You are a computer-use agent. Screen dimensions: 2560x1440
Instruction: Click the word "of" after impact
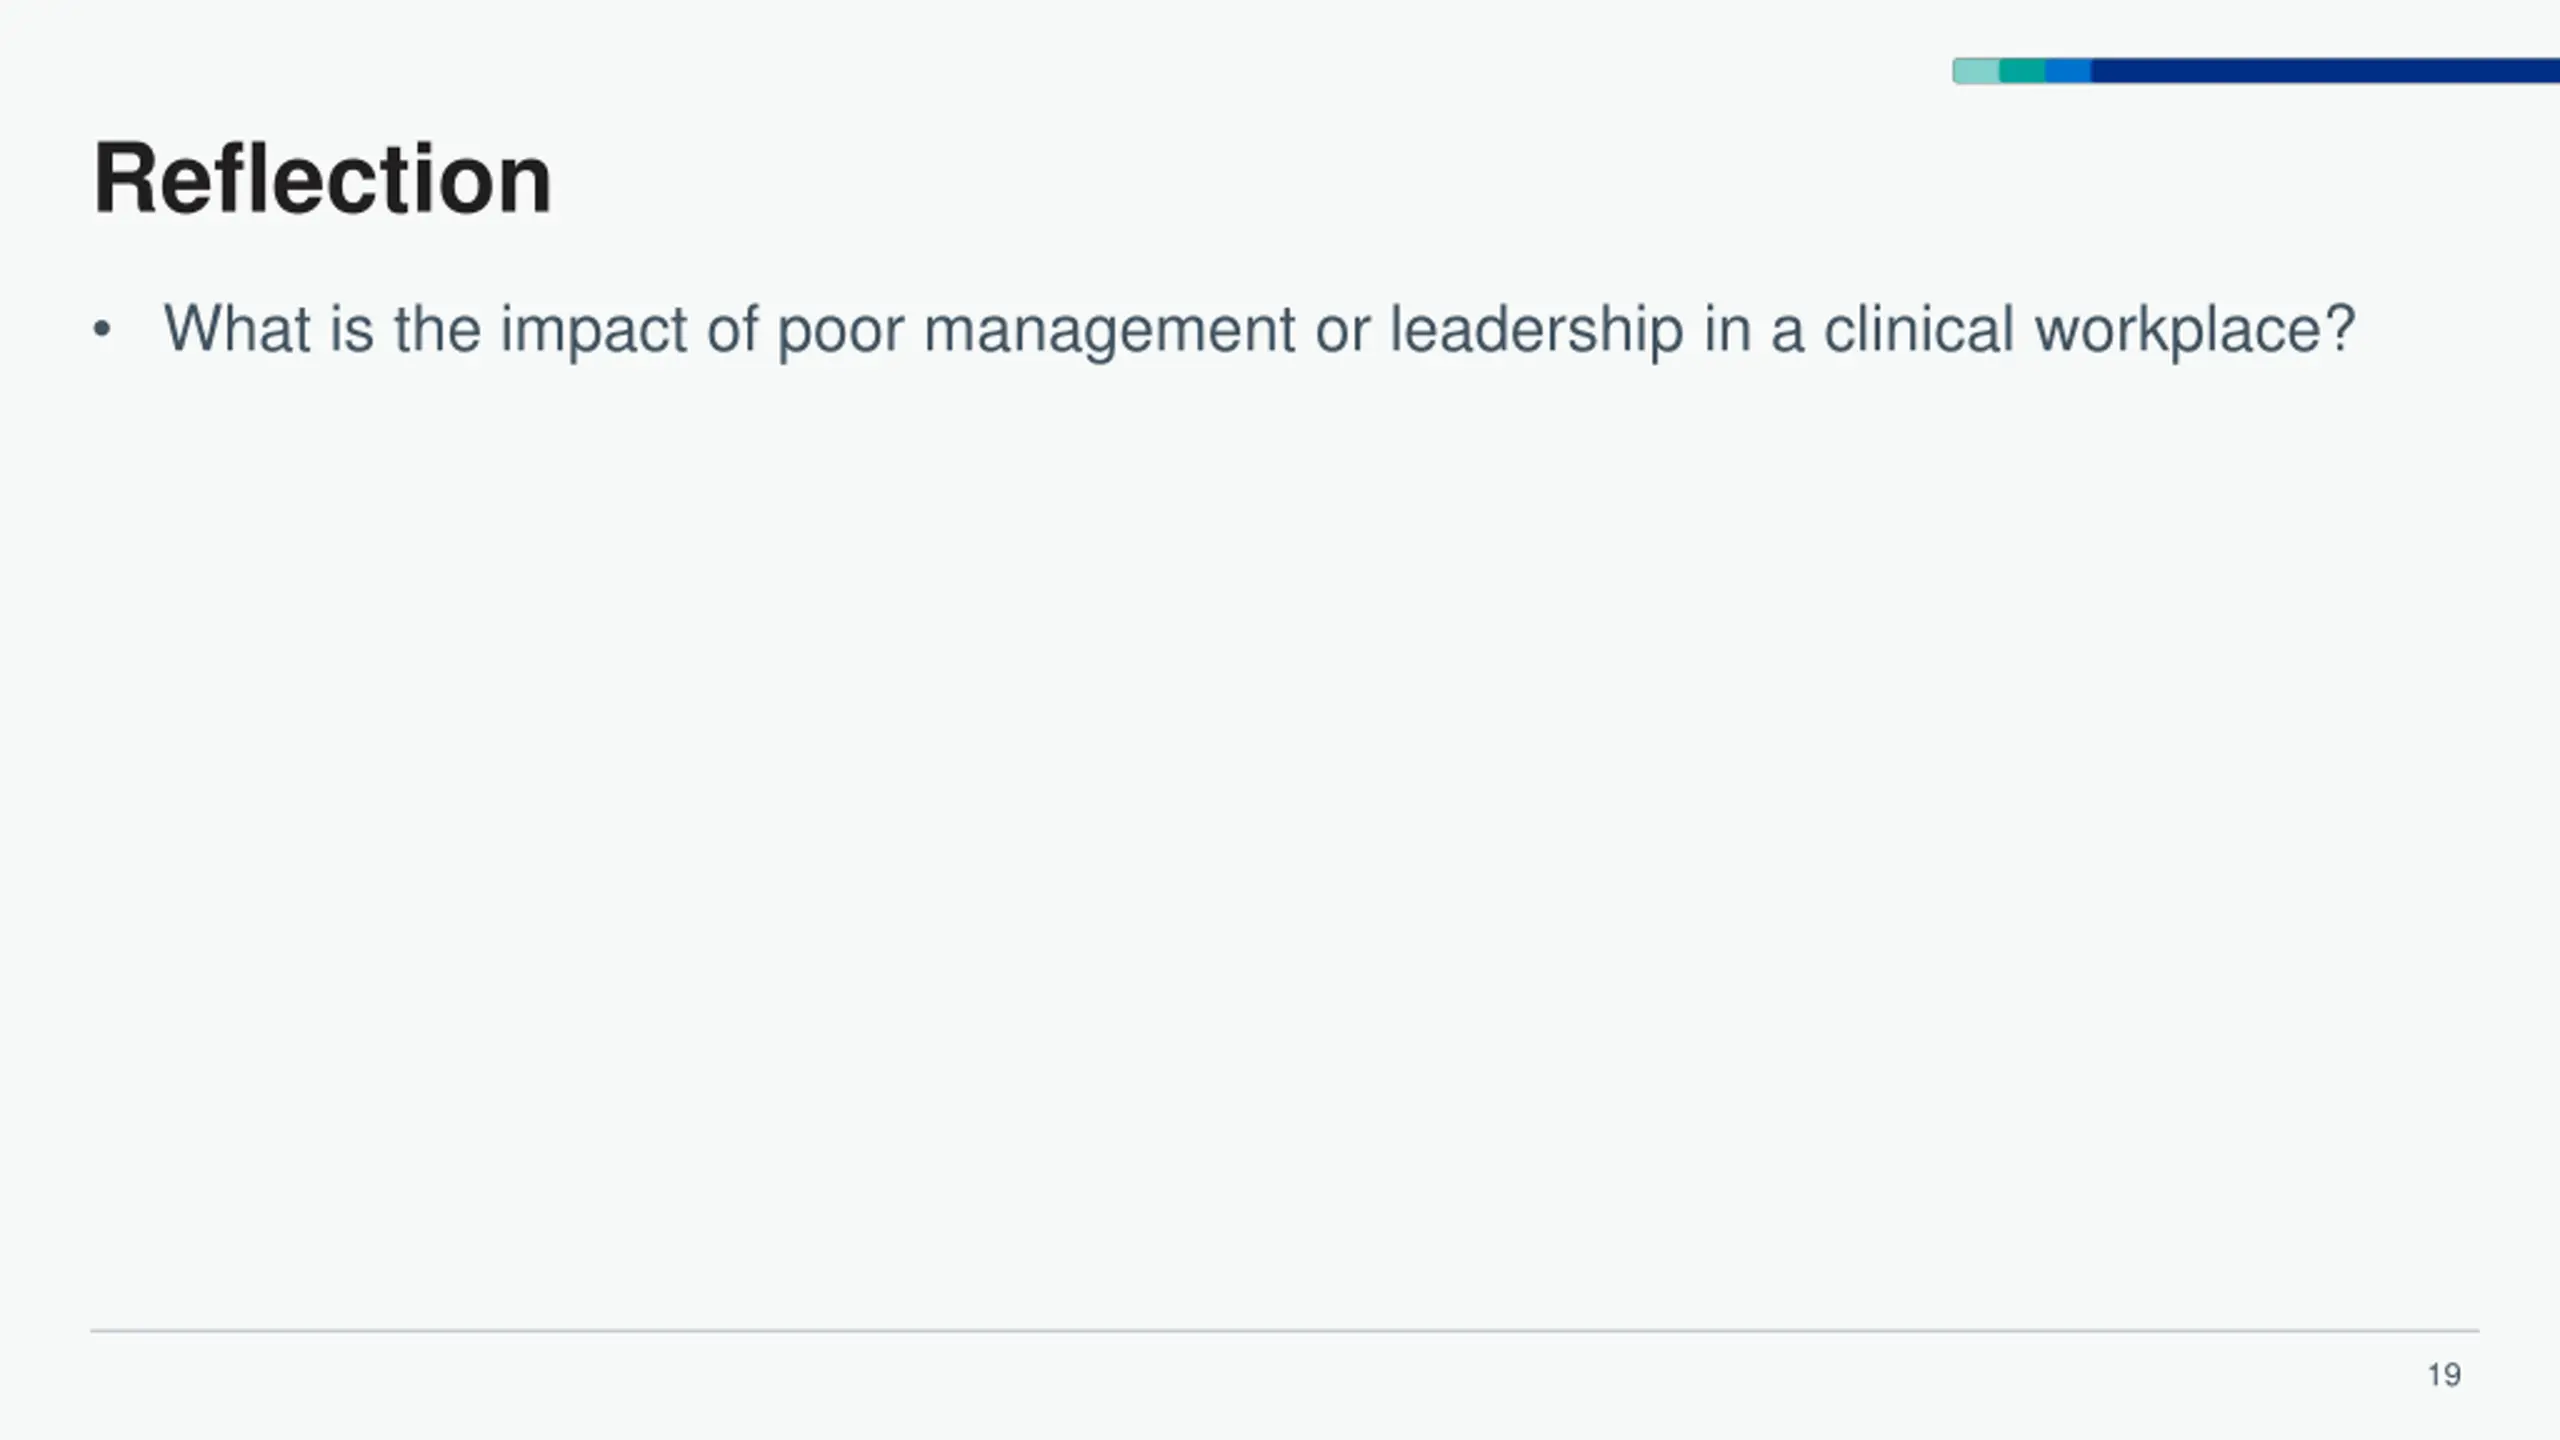coord(732,329)
